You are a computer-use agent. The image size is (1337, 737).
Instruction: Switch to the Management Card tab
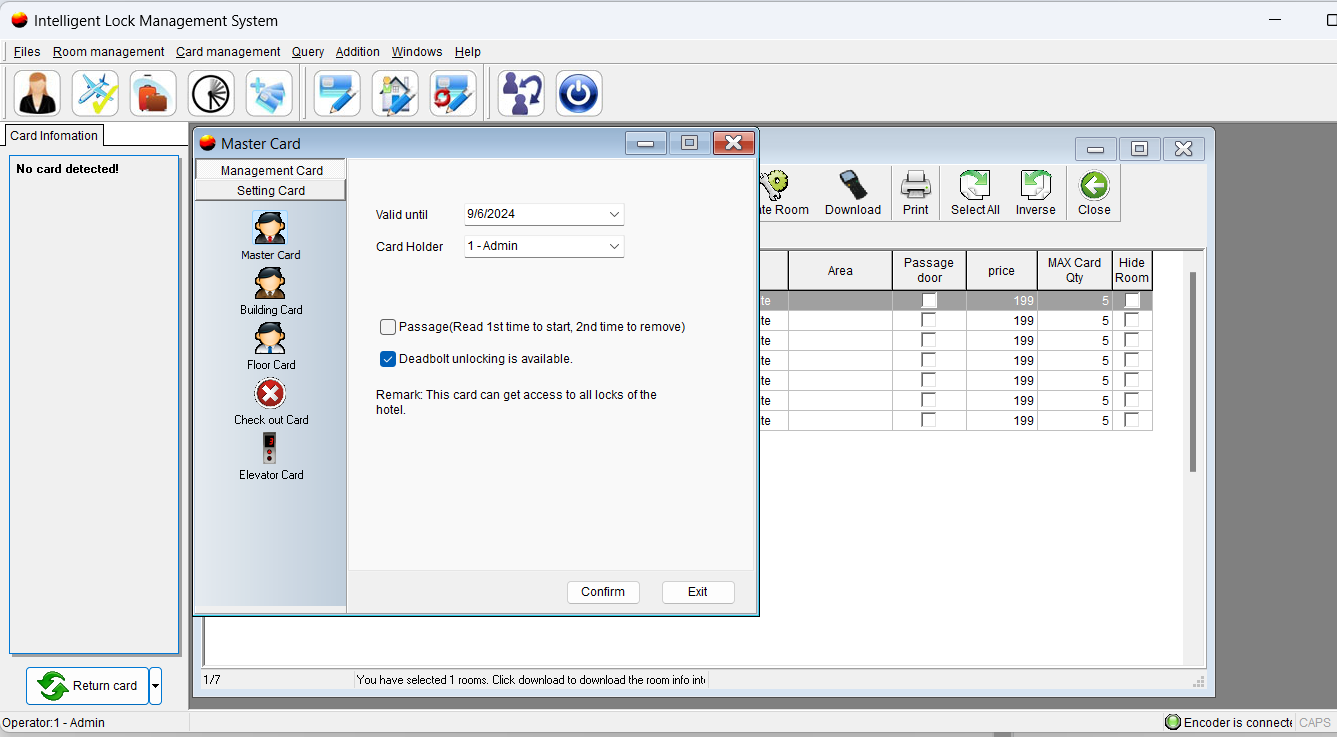[x=271, y=170]
